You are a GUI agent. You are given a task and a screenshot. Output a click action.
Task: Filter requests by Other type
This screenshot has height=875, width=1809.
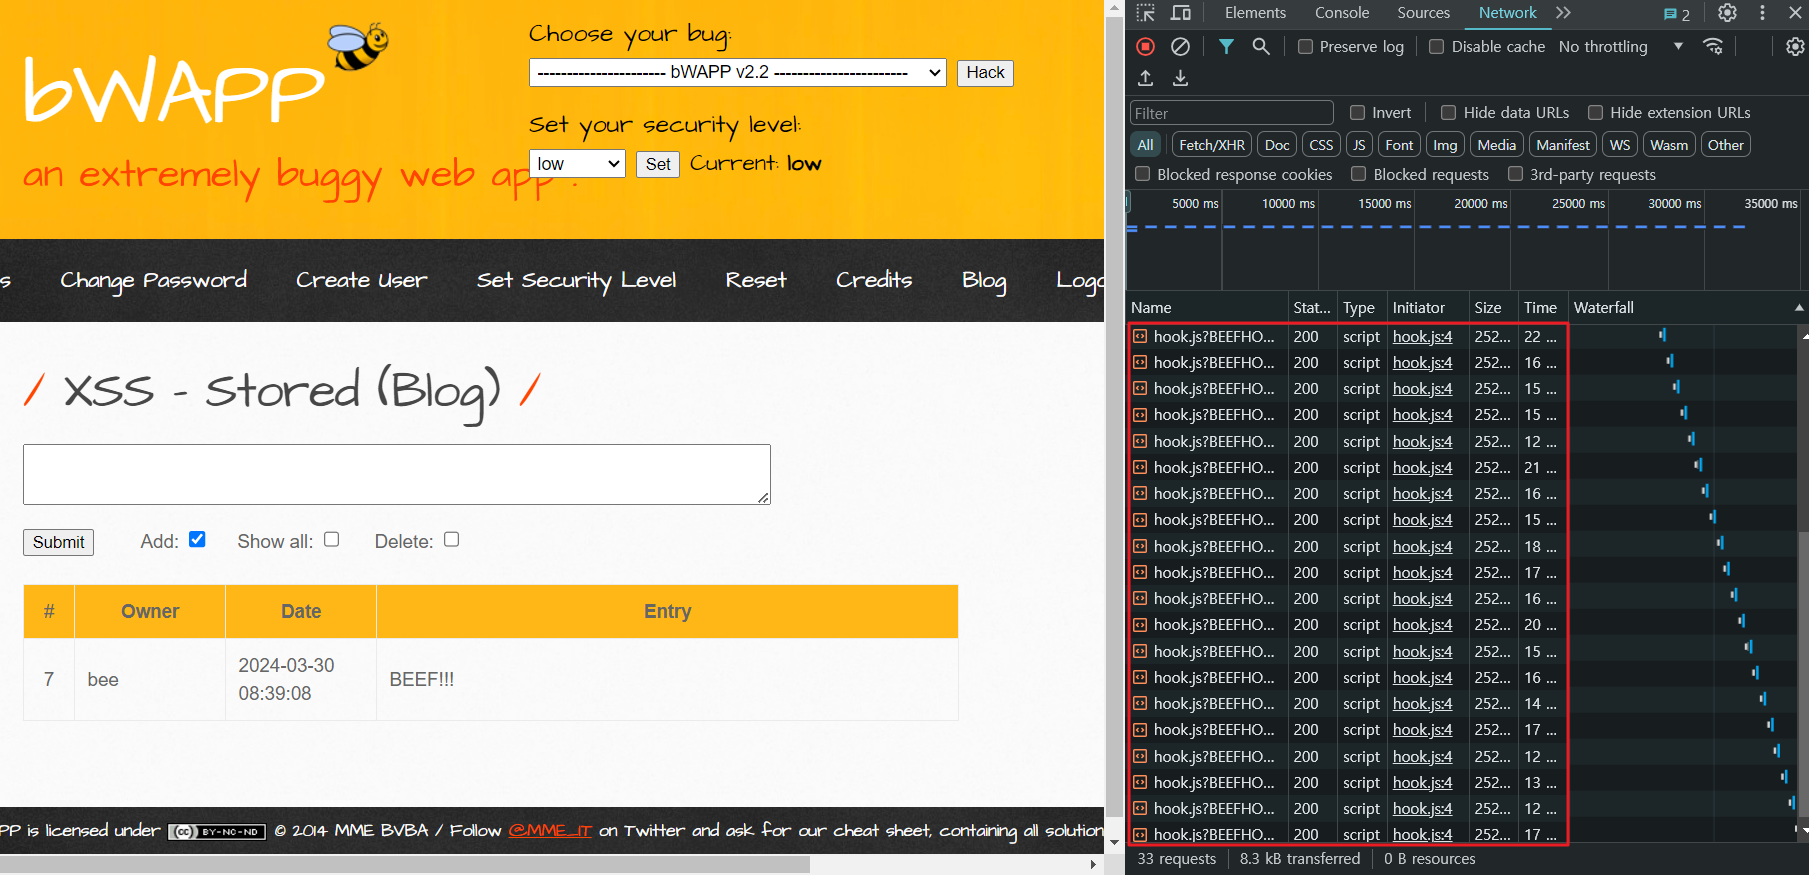point(1725,145)
